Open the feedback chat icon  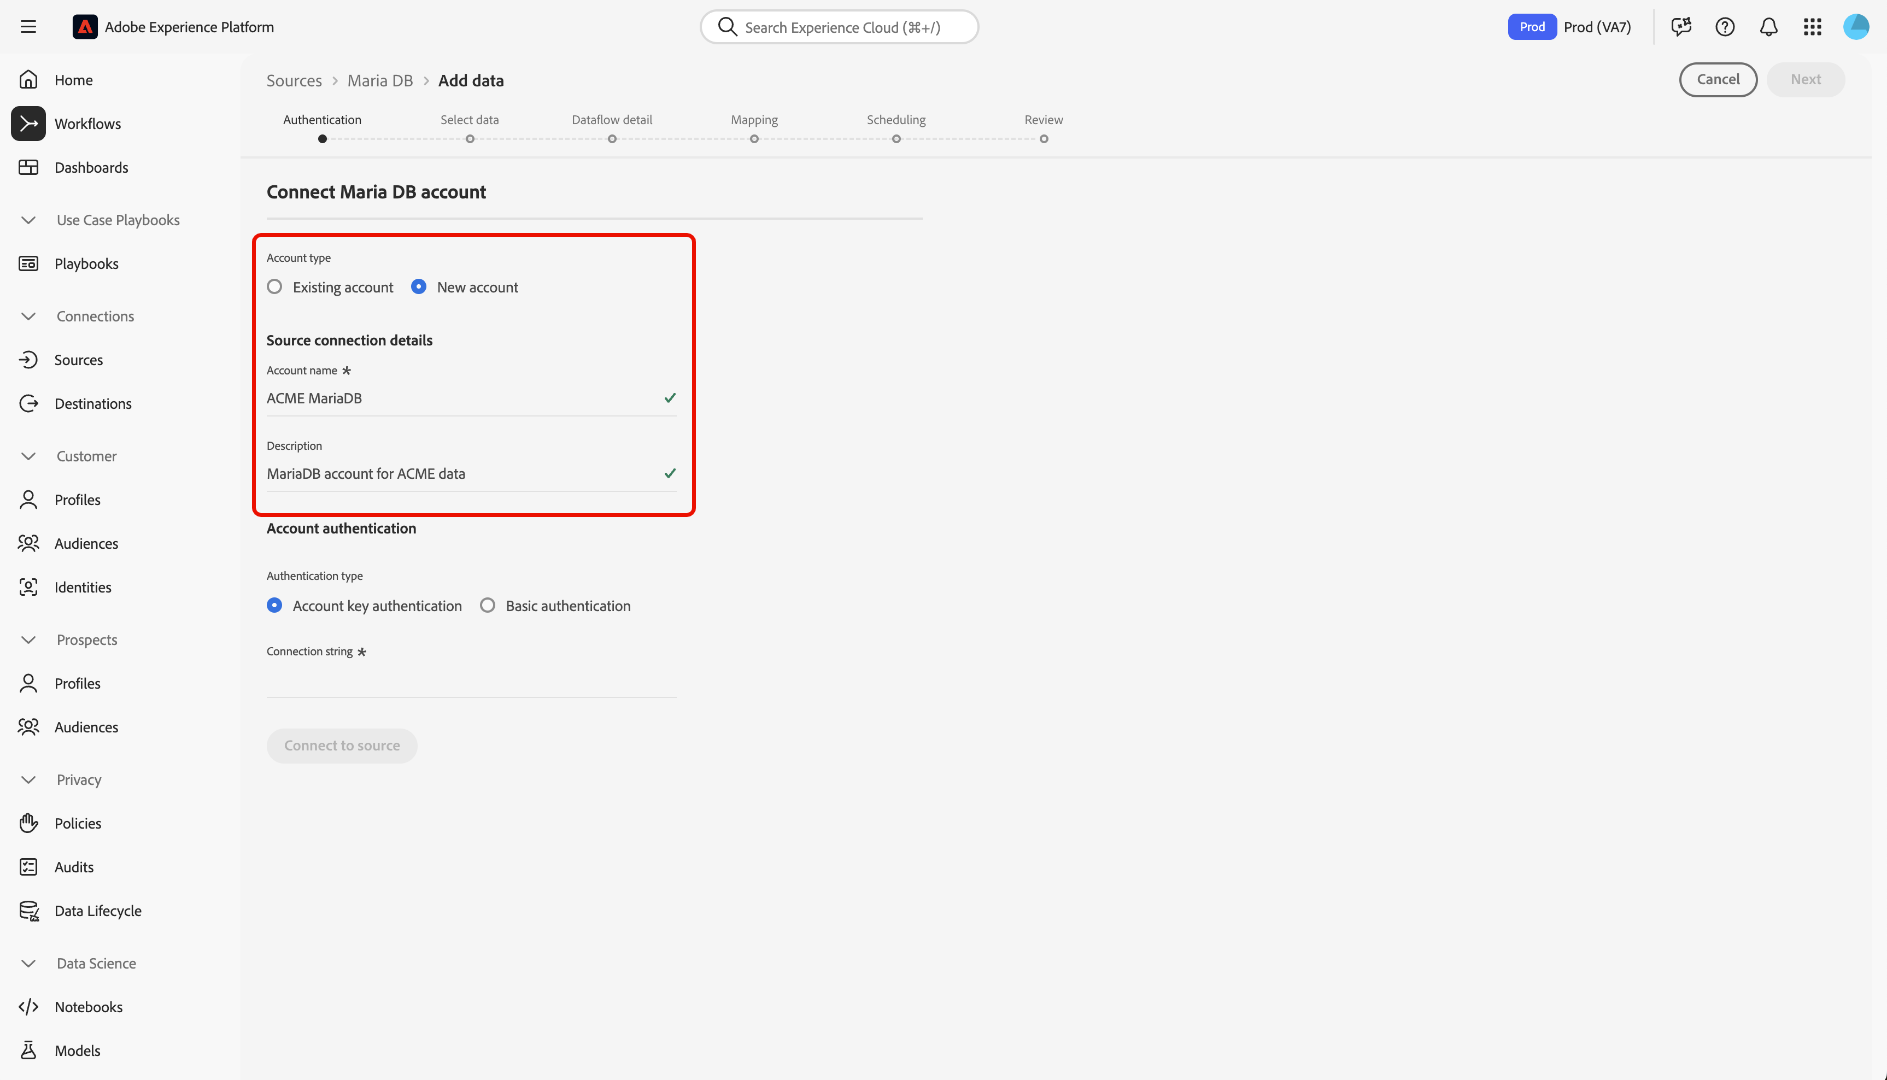pos(1681,27)
